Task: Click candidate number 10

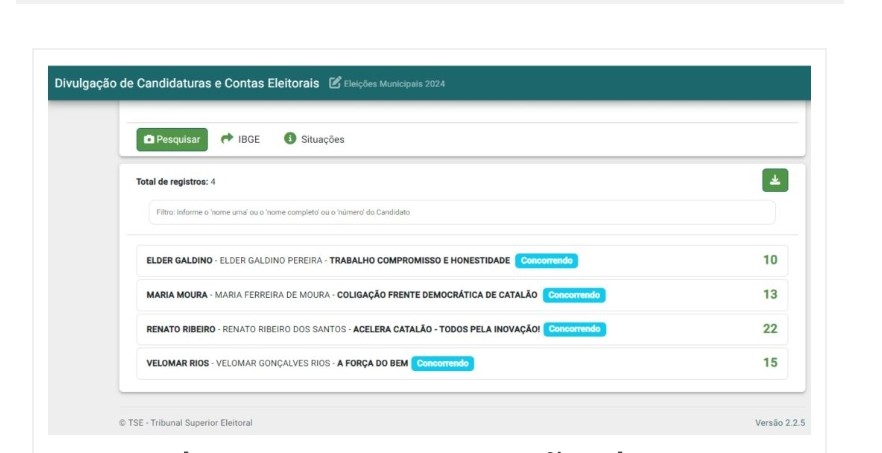Action: [769, 260]
